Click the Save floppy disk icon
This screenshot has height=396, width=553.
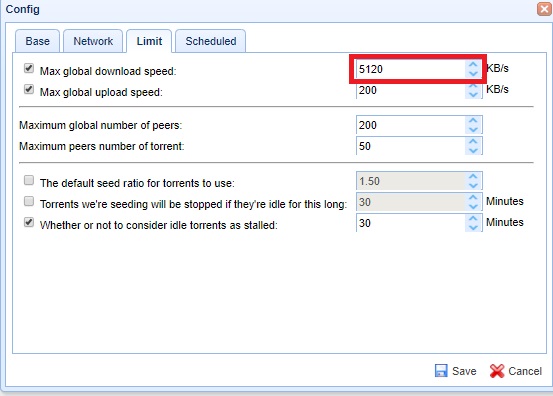click(x=441, y=371)
